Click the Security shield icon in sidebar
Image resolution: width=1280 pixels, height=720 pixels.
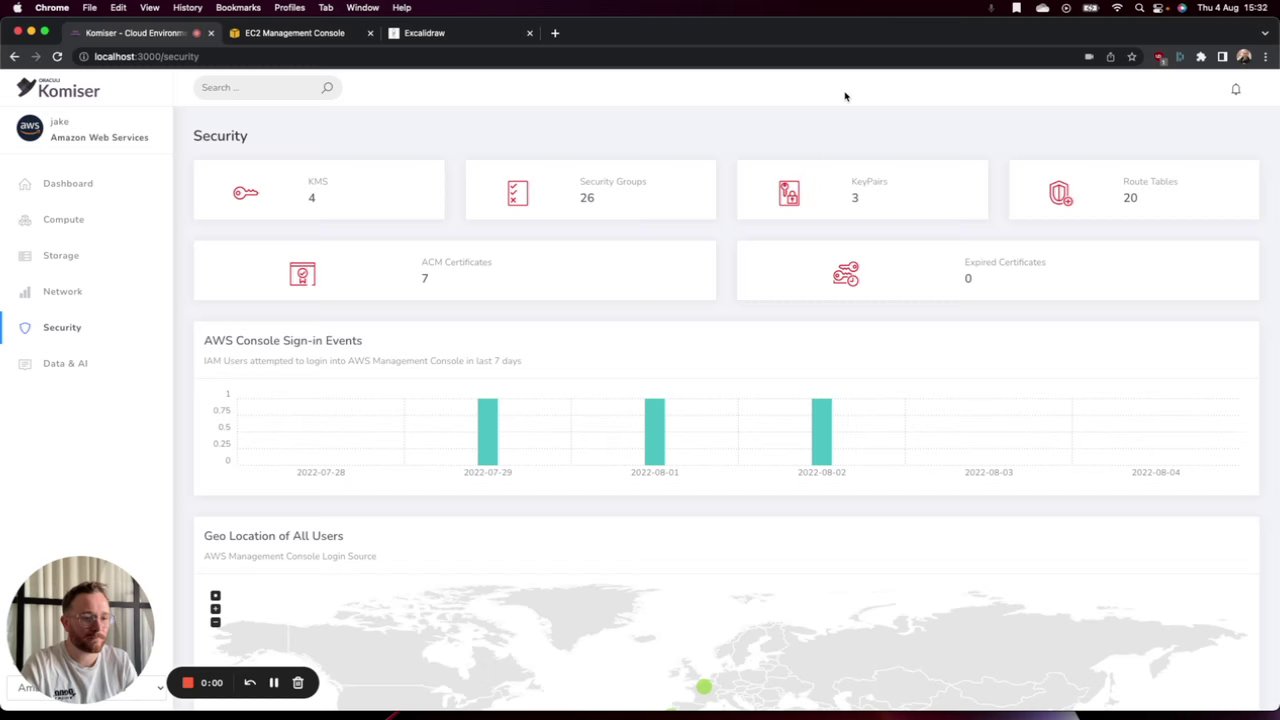coord(25,328)
